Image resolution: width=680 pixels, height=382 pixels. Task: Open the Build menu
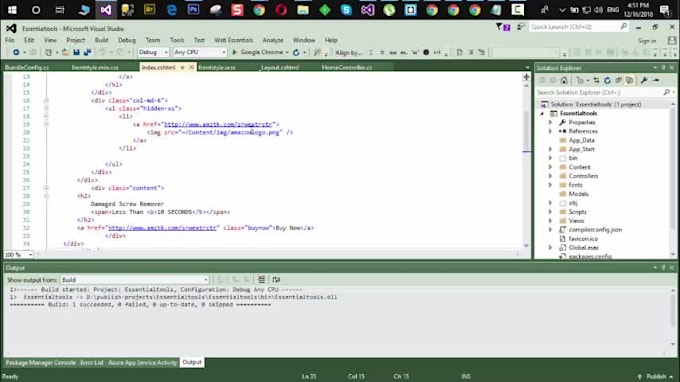pyautogui.click(x=101, y=40)
